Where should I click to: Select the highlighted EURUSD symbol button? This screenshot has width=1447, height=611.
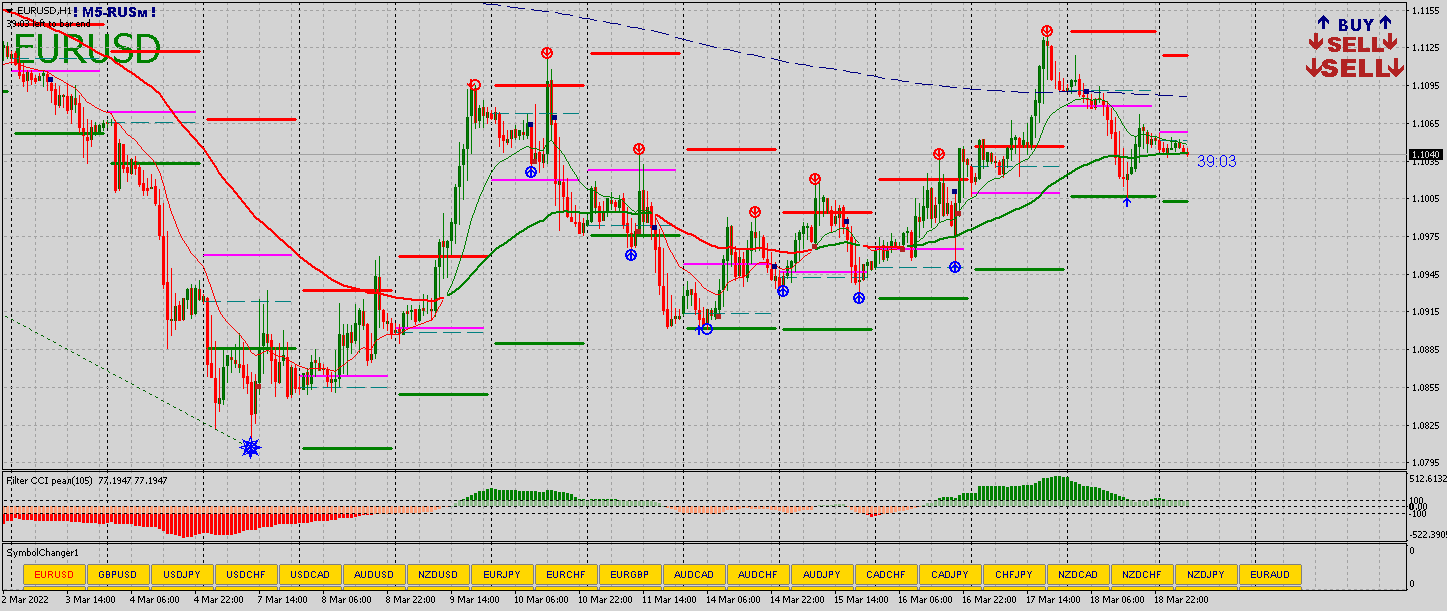pos(54,574)
